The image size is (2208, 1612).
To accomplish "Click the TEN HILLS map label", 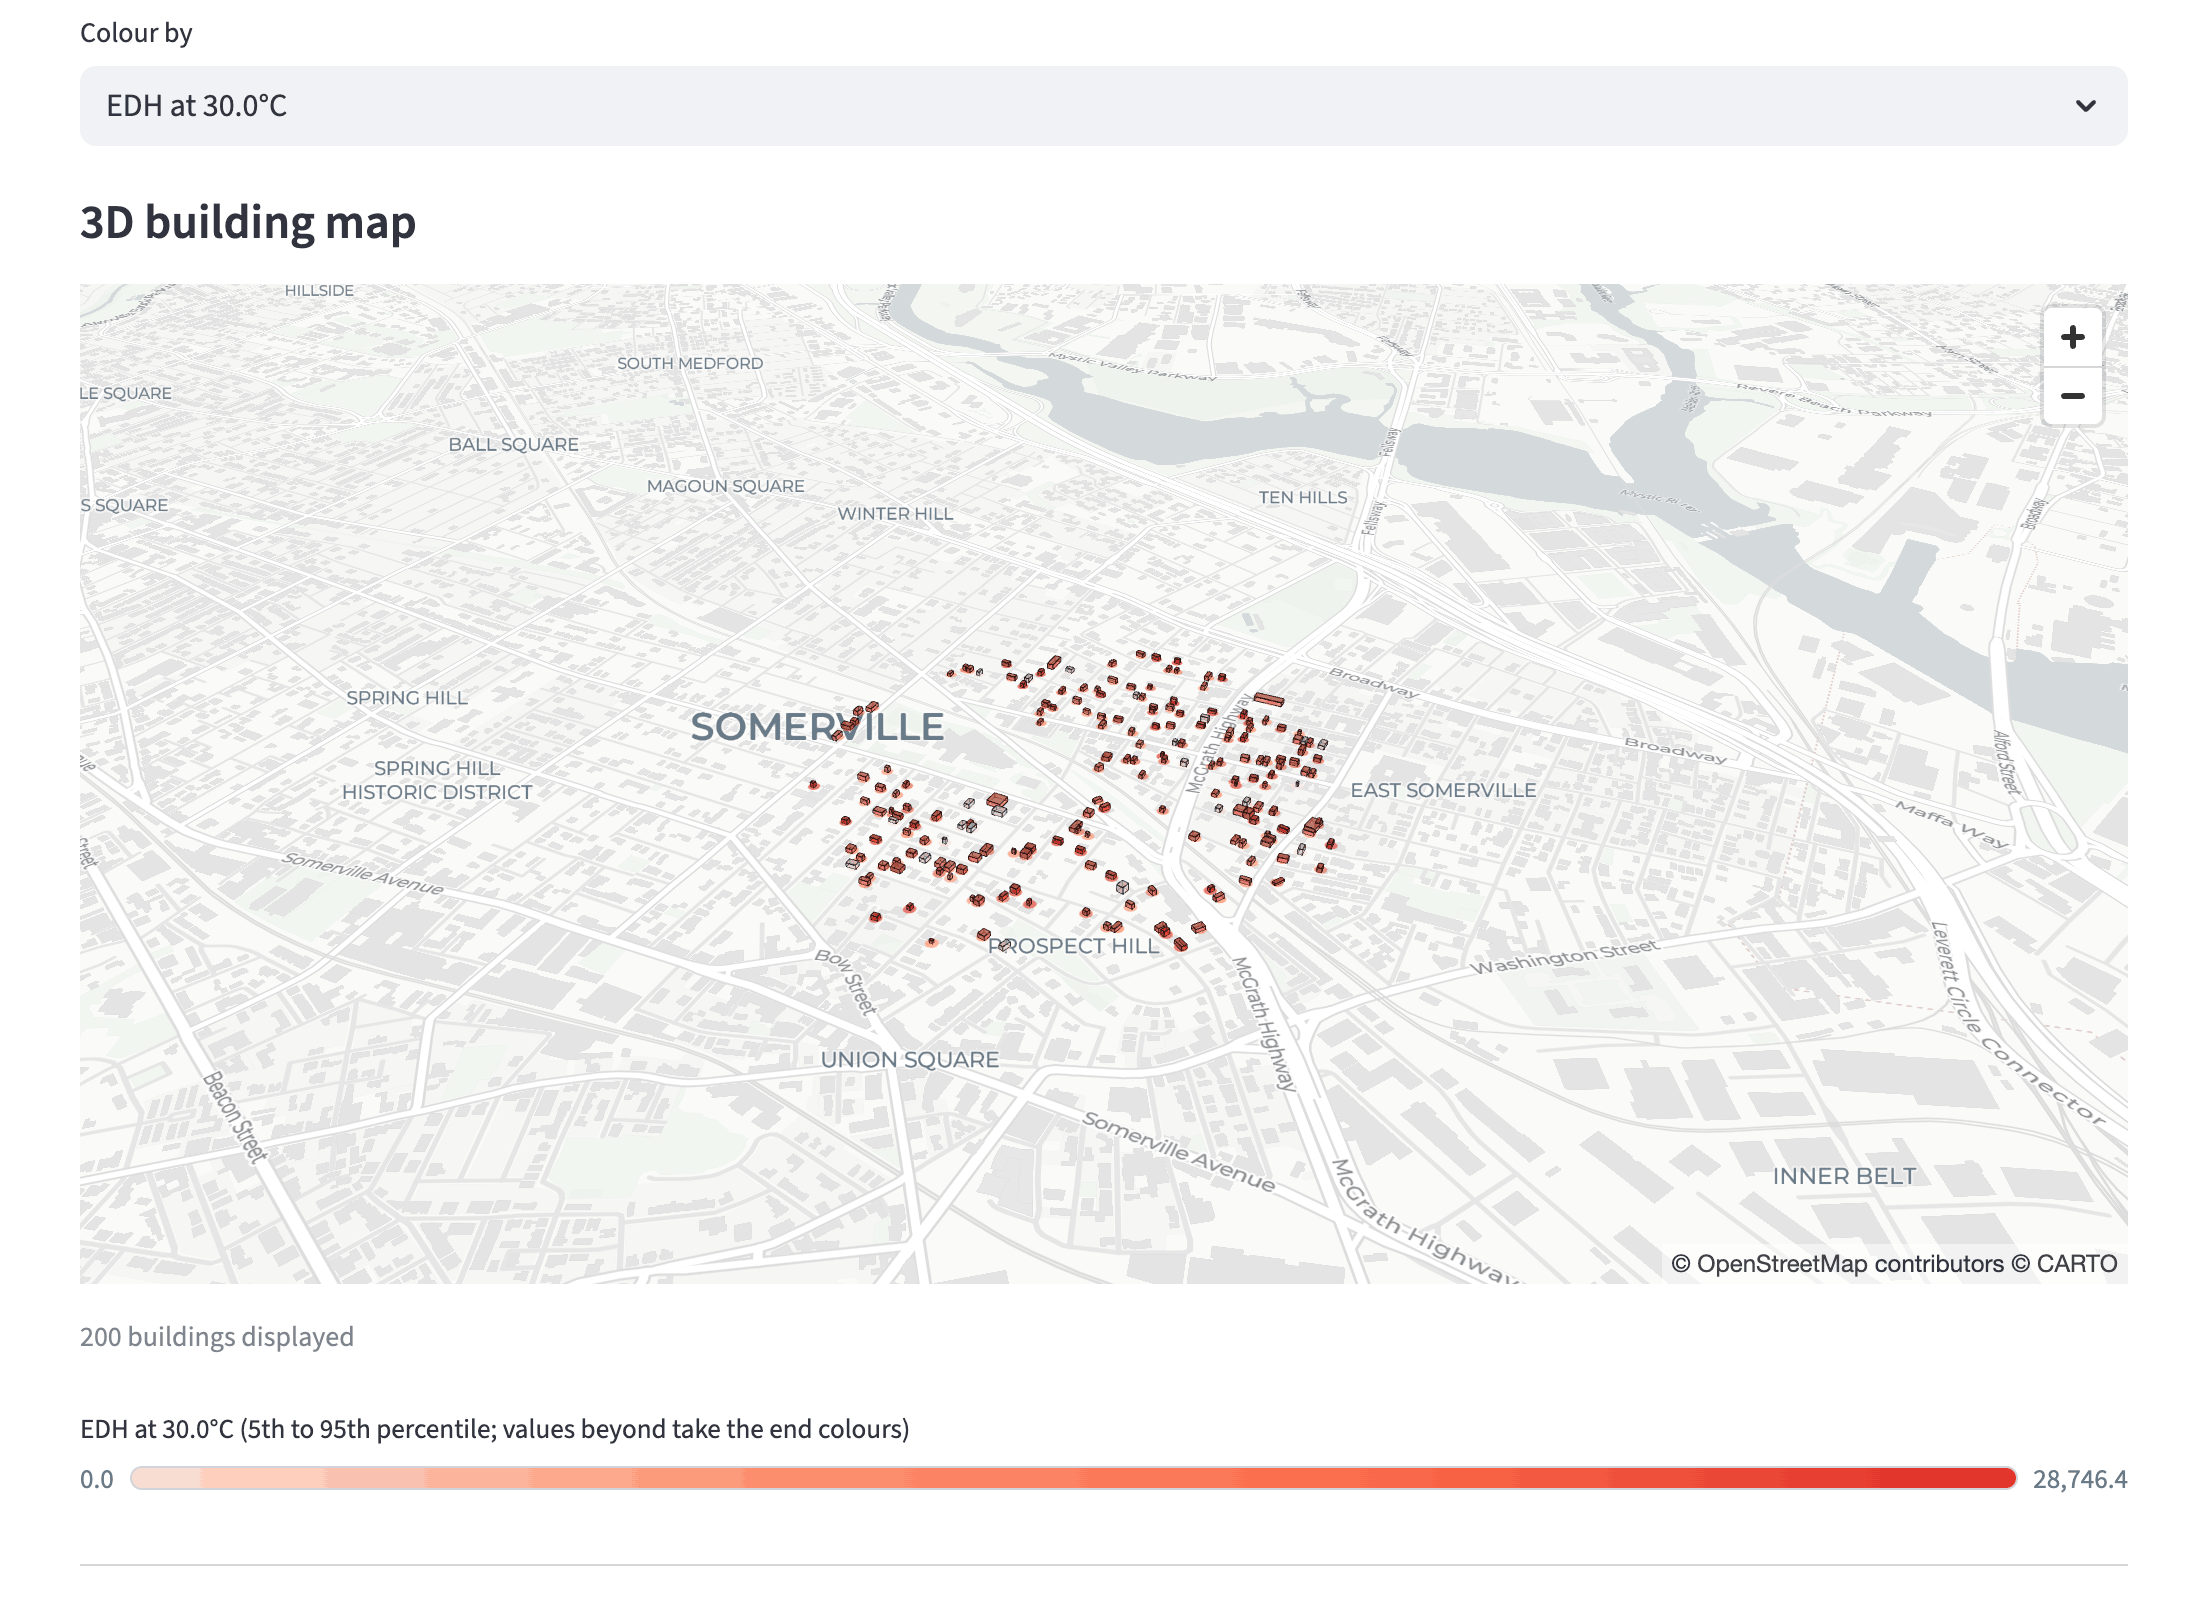I will pos(1303,497).
